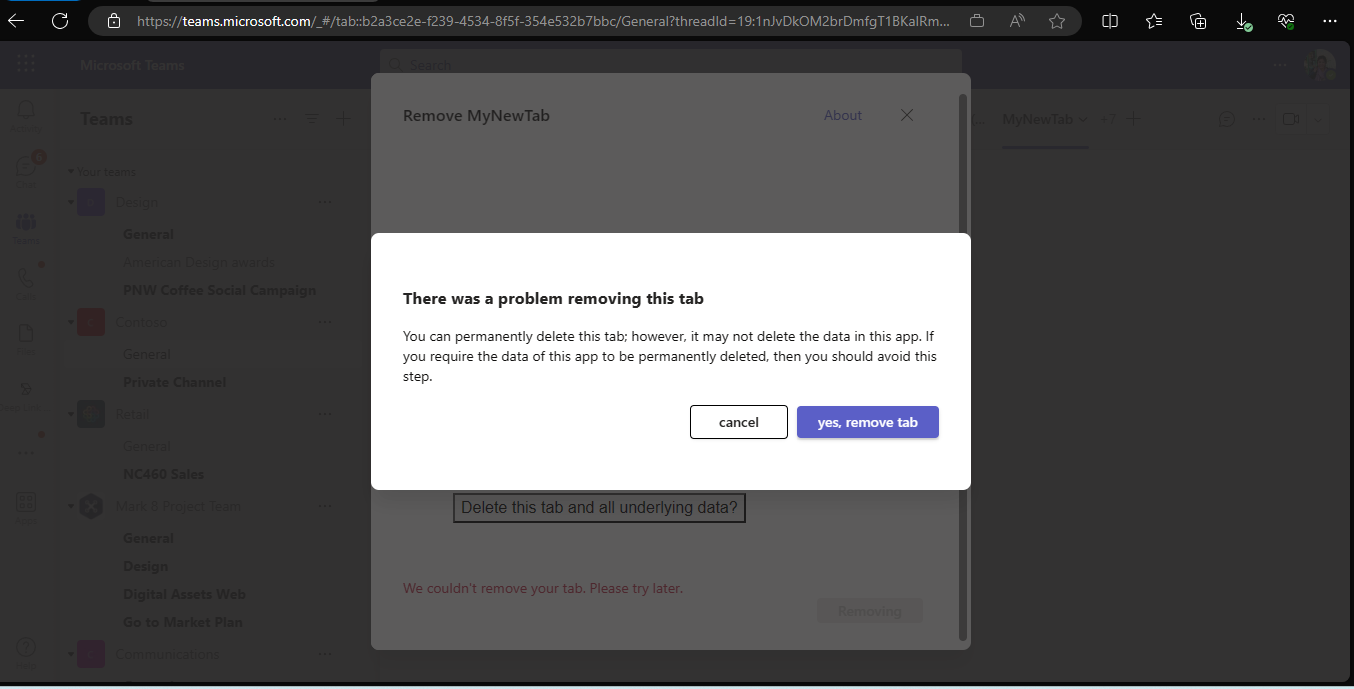The width and height of the screenshot is (1354, 689).
Task: Open the Retail team options menu
Action: 325,413
